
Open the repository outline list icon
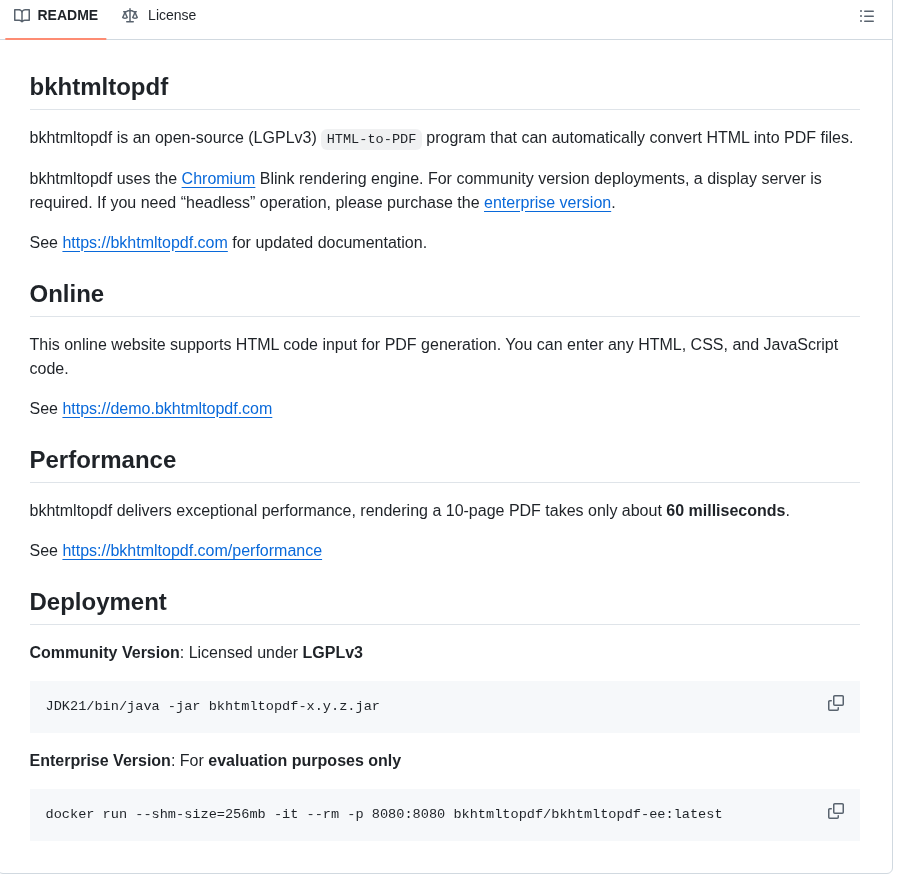coord(866,16)
